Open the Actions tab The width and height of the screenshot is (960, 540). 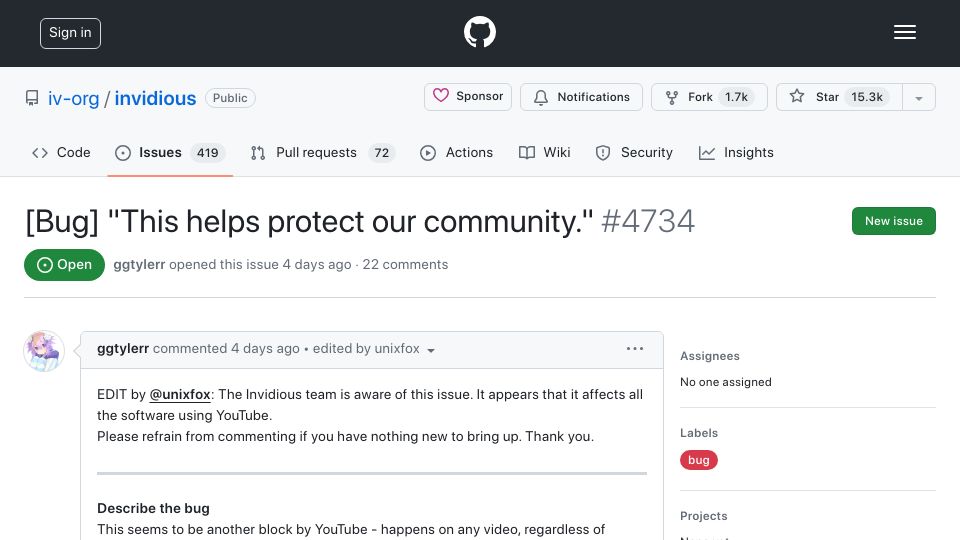[x=456, y=152]
